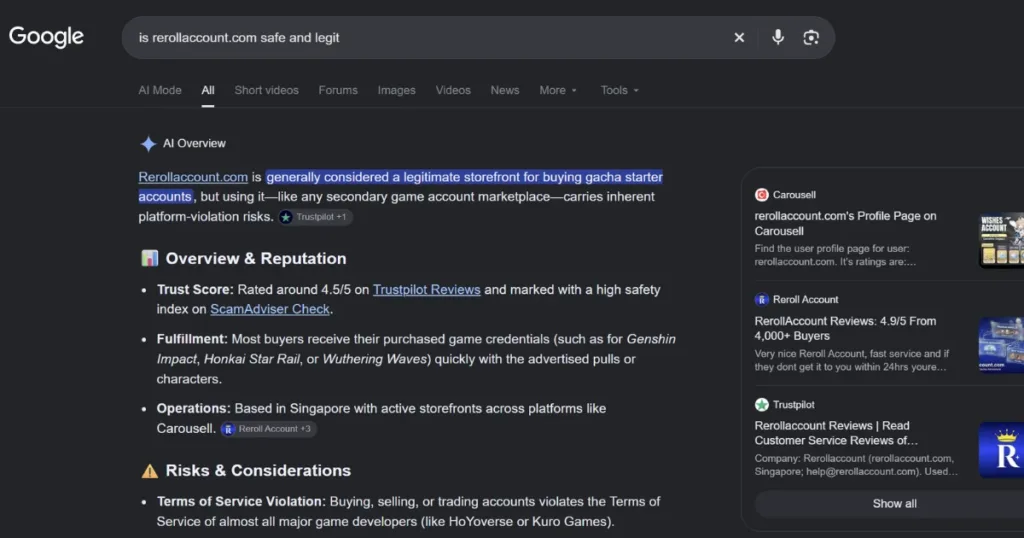
Task: Switch to the AI Mode tab
Action: point(160,90)
